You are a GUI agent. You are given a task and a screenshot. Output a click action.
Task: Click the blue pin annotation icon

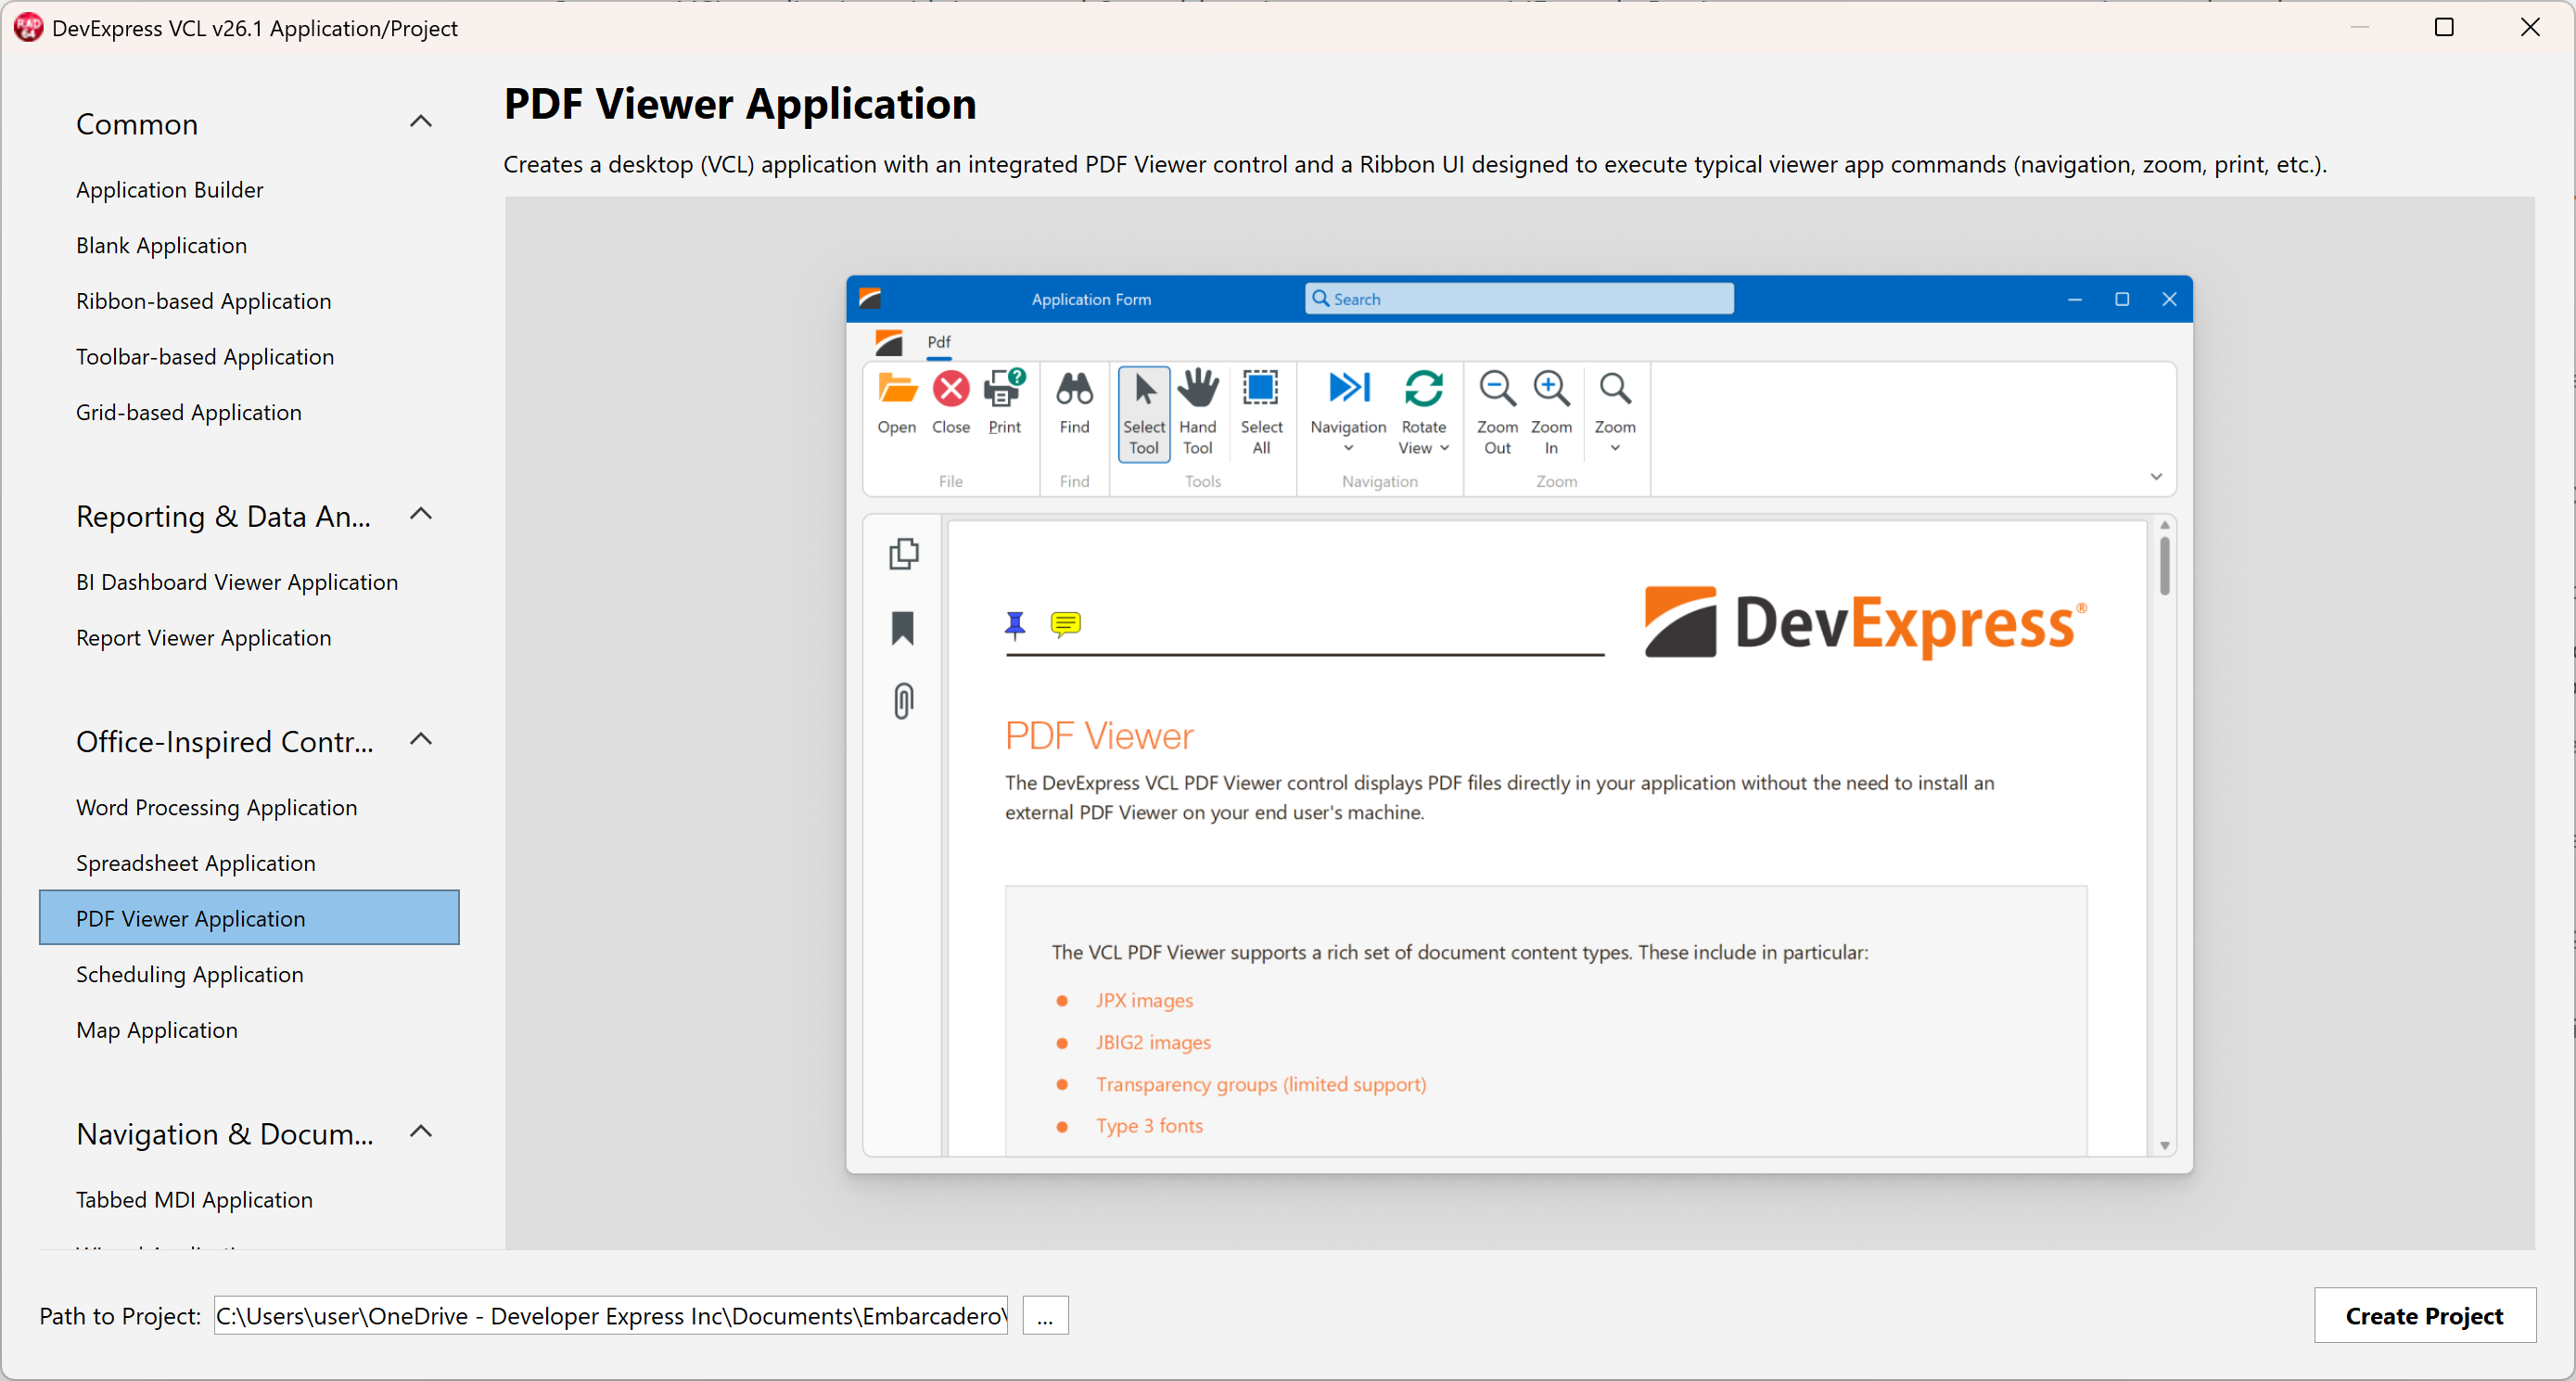click(1015, 624)
